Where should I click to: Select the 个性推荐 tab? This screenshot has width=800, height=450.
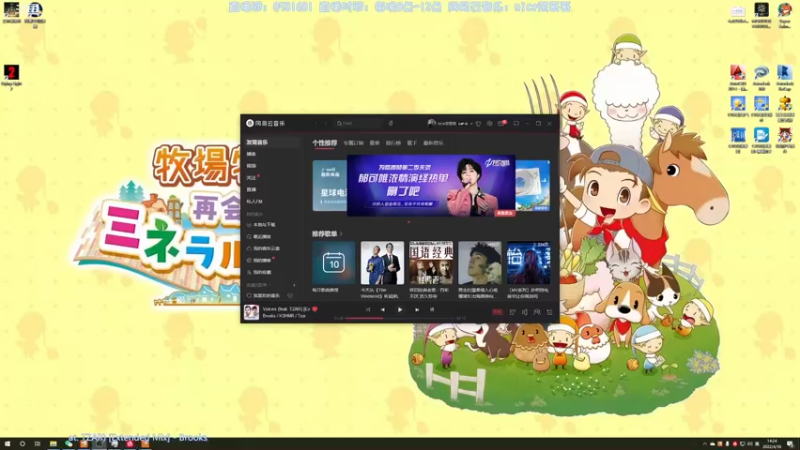coord(324,143)
